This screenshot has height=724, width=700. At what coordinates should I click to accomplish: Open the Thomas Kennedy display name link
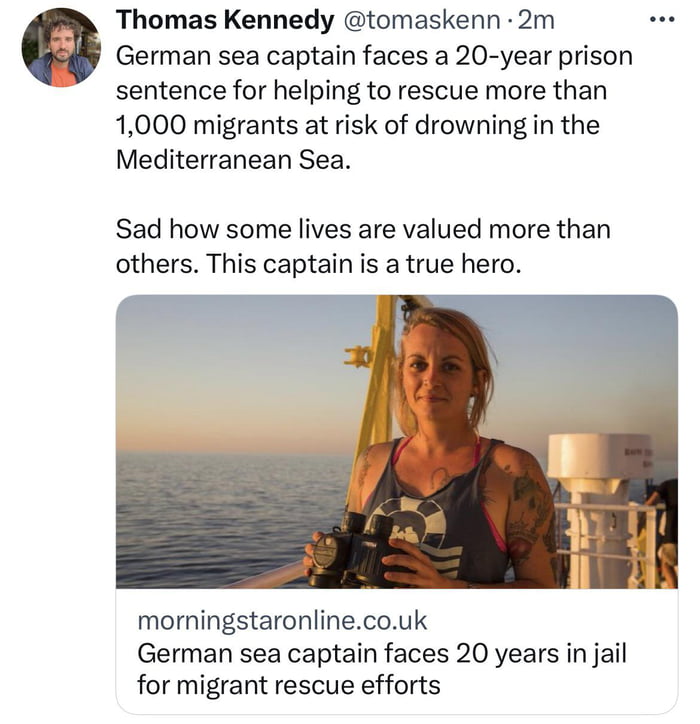coord(225,20)
